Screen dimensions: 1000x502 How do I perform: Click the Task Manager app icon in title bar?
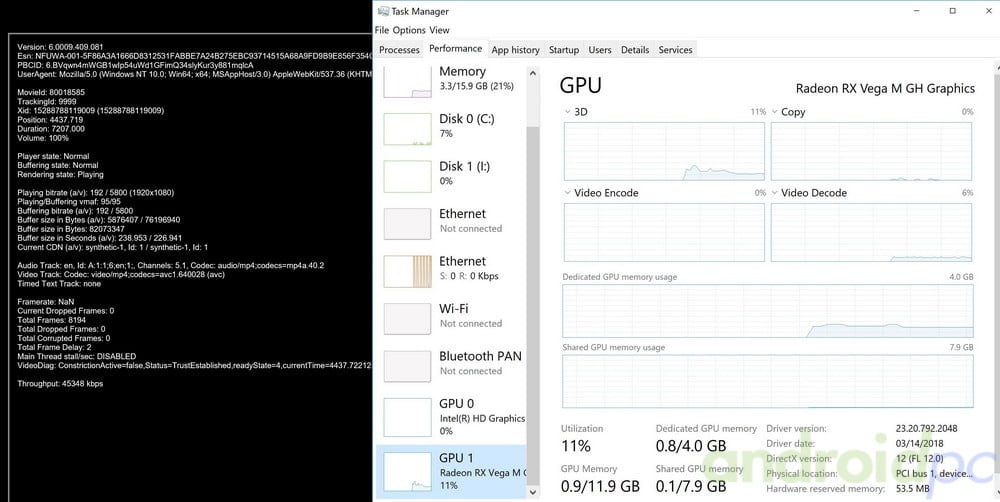coord(382,12)
